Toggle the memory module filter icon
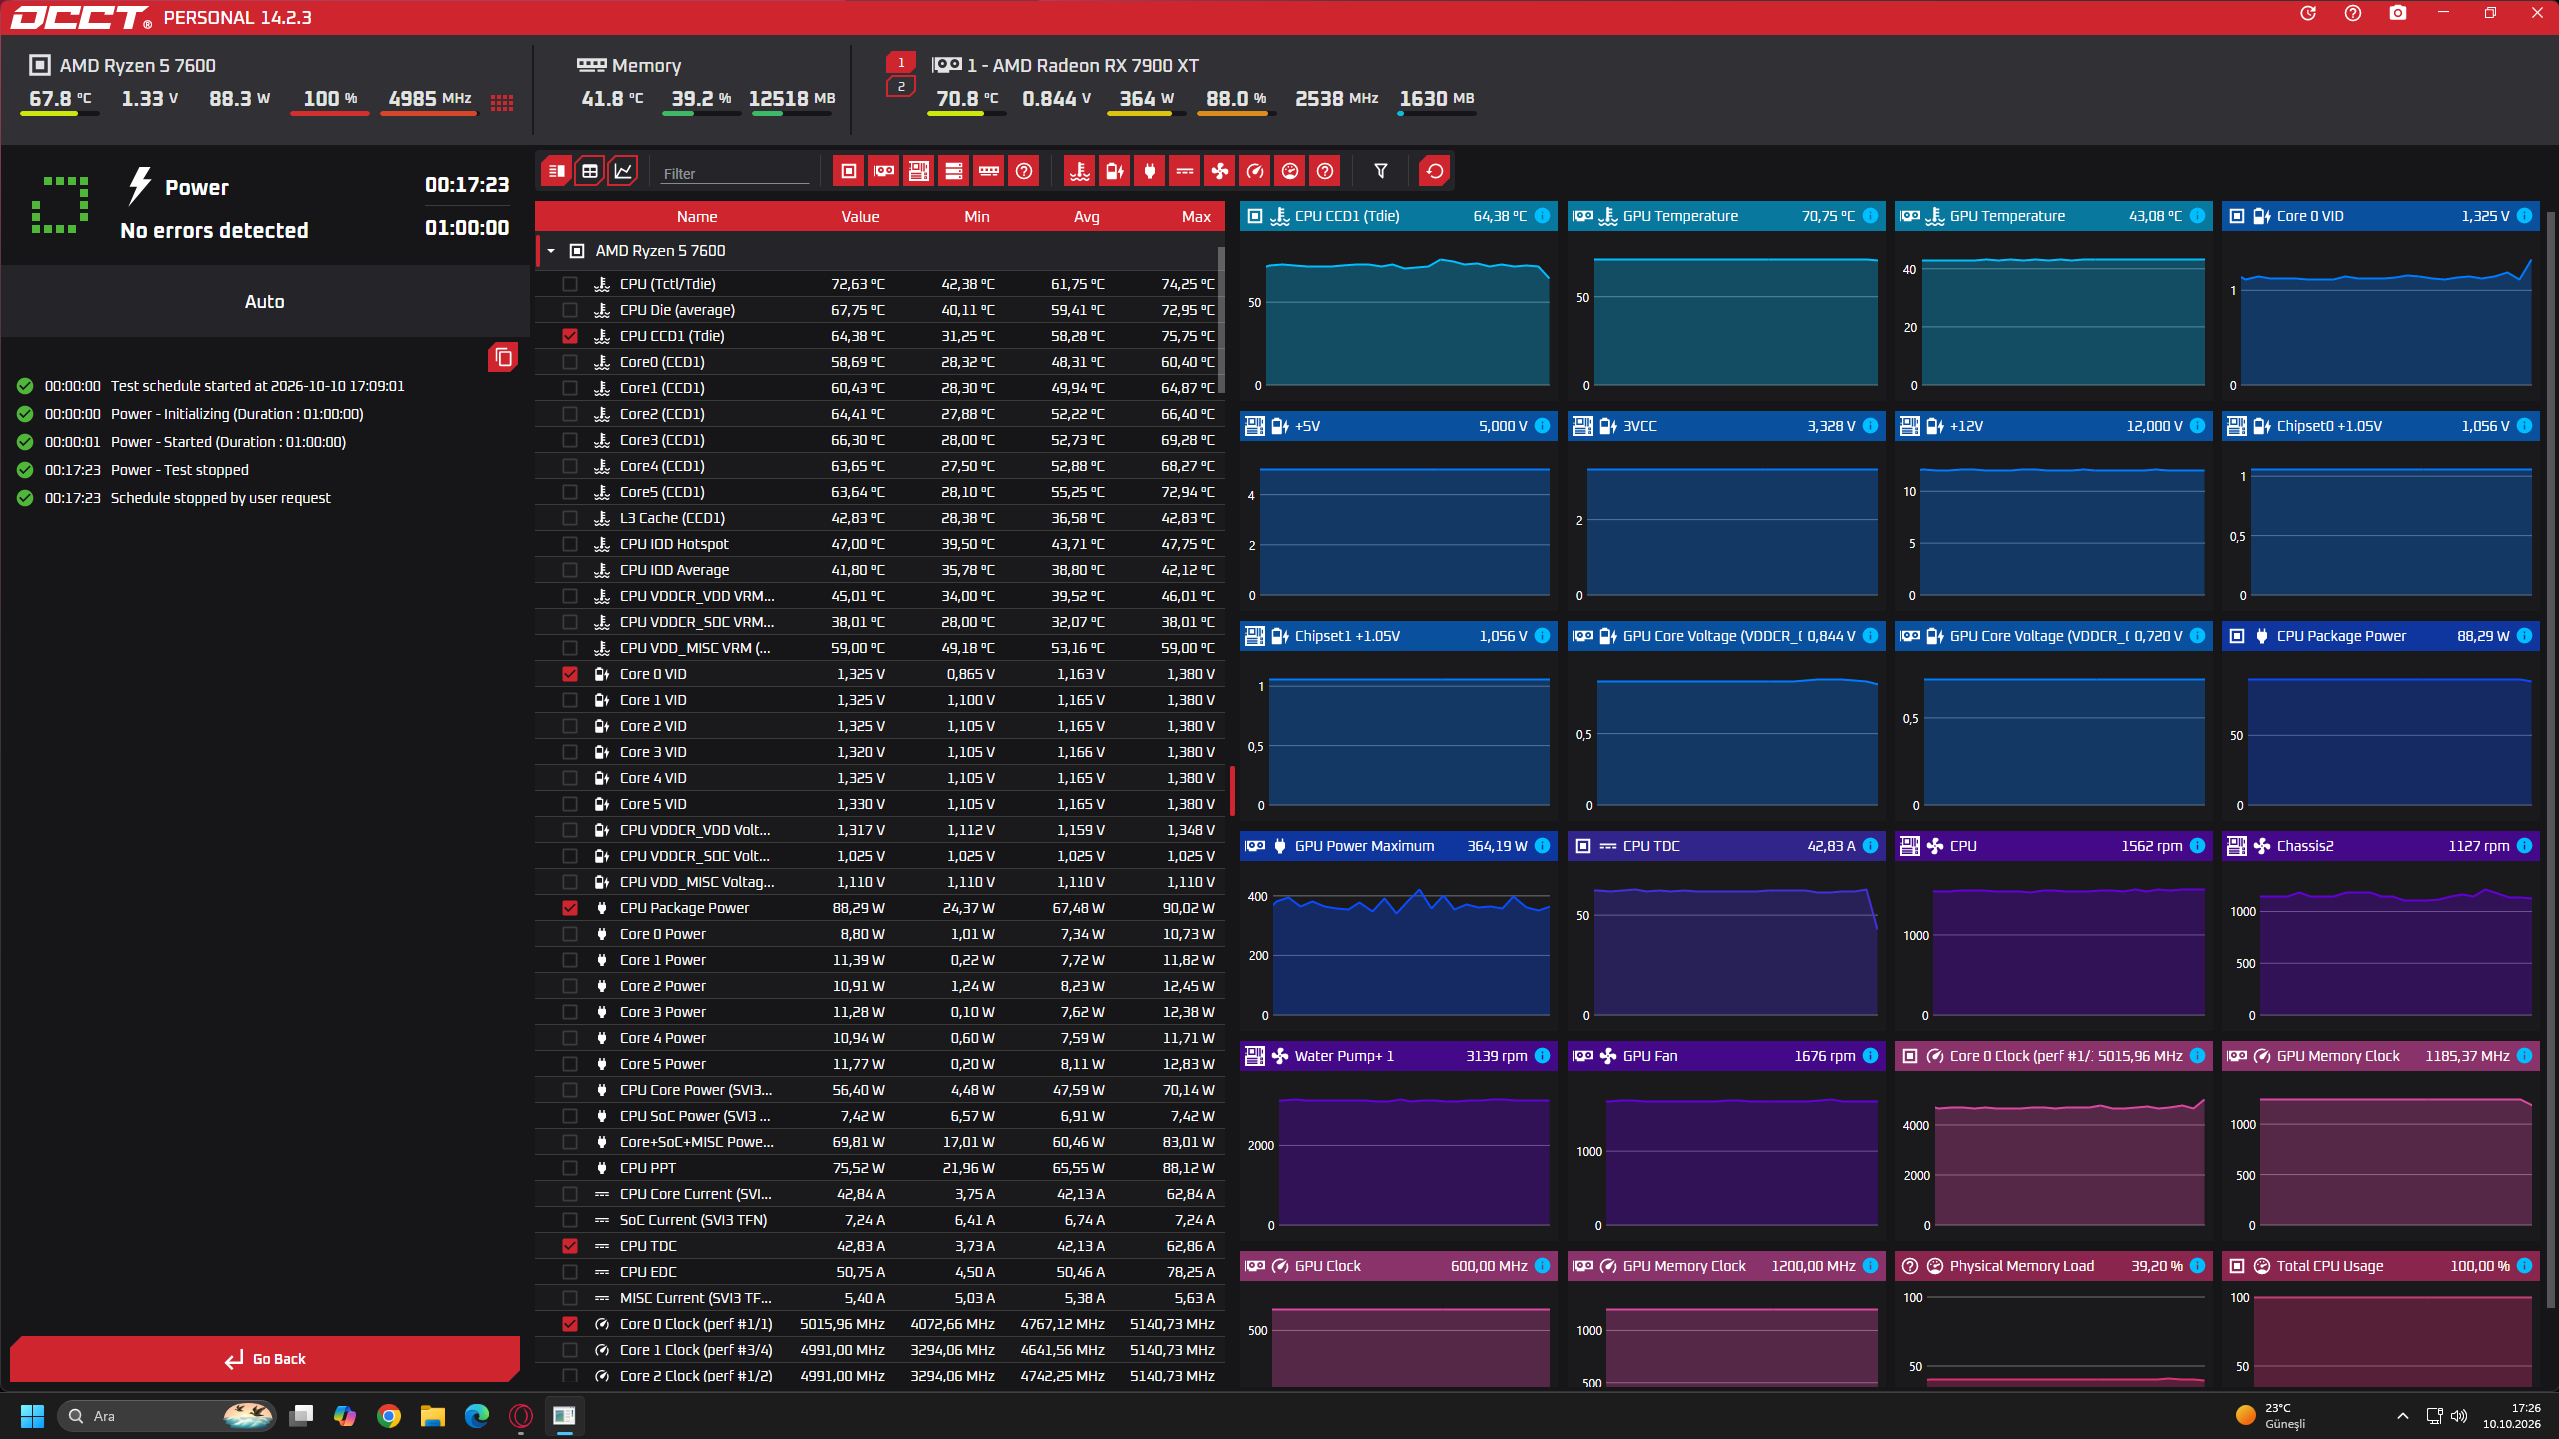 (x=989, y=171)
